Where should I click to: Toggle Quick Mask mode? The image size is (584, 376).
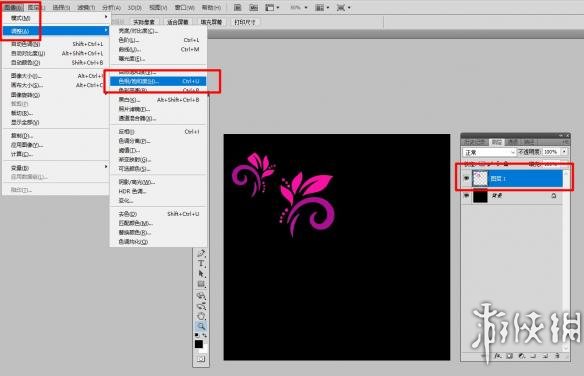pos(201,359)
